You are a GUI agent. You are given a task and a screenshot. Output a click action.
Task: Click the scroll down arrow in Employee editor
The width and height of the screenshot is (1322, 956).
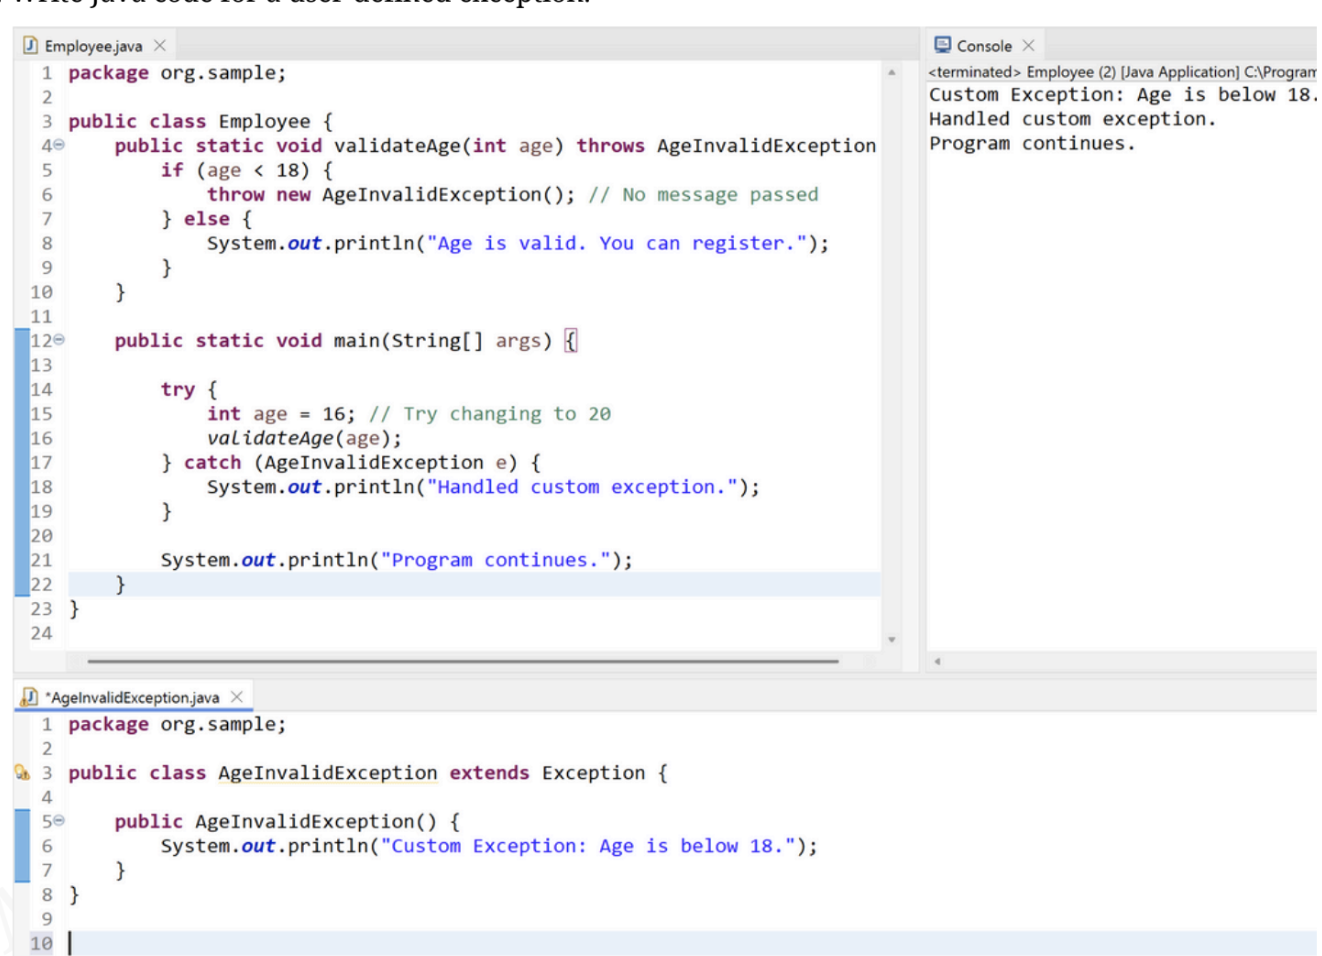tap(891, 639)
